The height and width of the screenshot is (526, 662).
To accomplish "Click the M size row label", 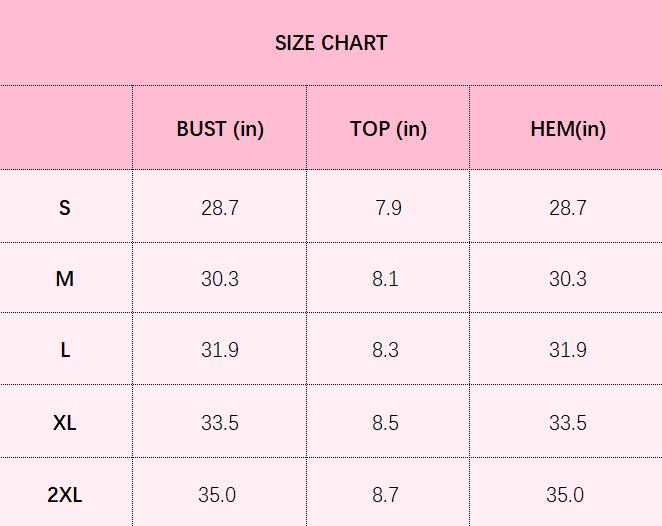I will click(65, 279).
